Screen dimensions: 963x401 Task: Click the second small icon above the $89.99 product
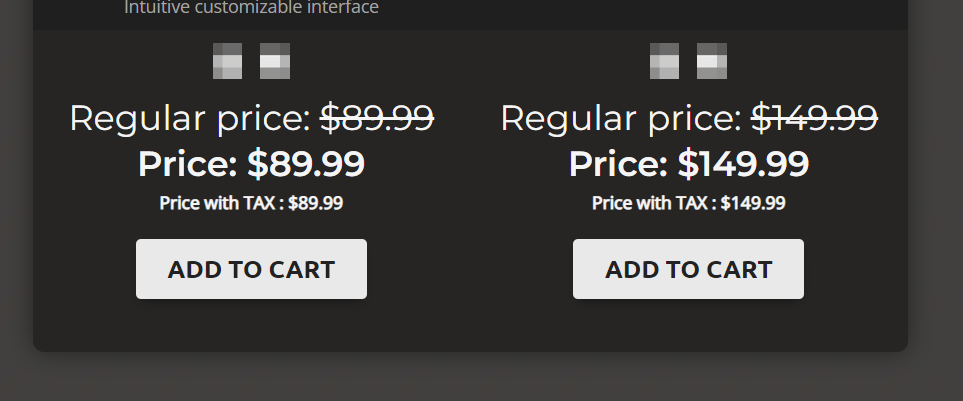(275, 61)
